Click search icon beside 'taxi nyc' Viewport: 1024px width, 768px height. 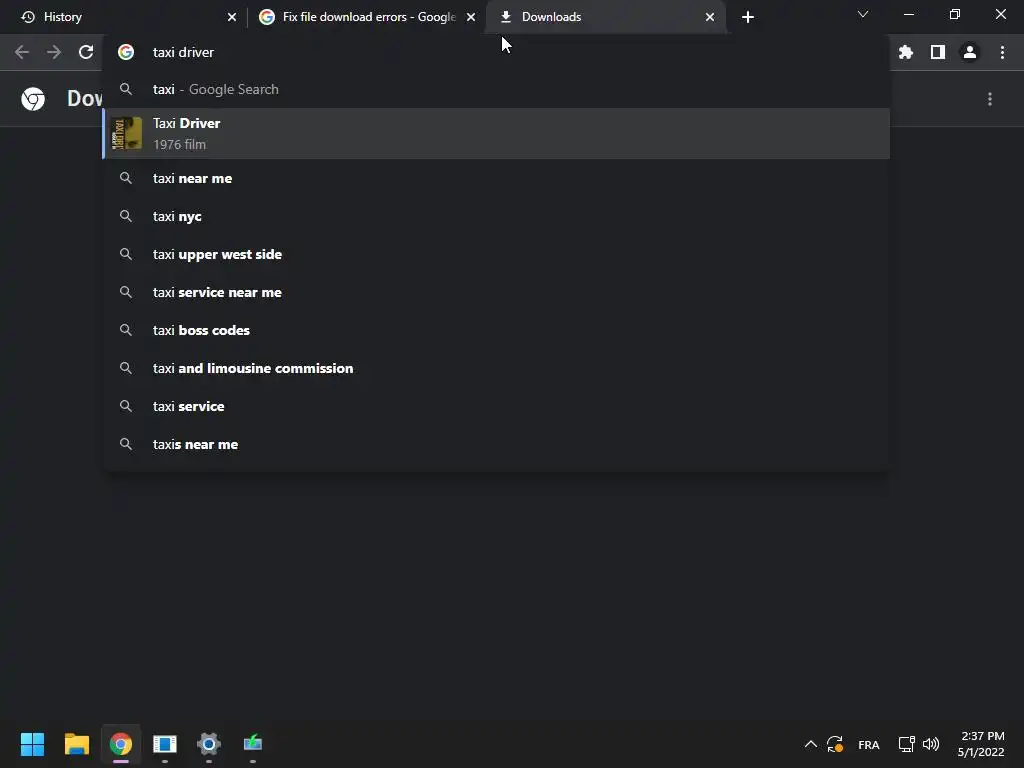click(126, 216)
